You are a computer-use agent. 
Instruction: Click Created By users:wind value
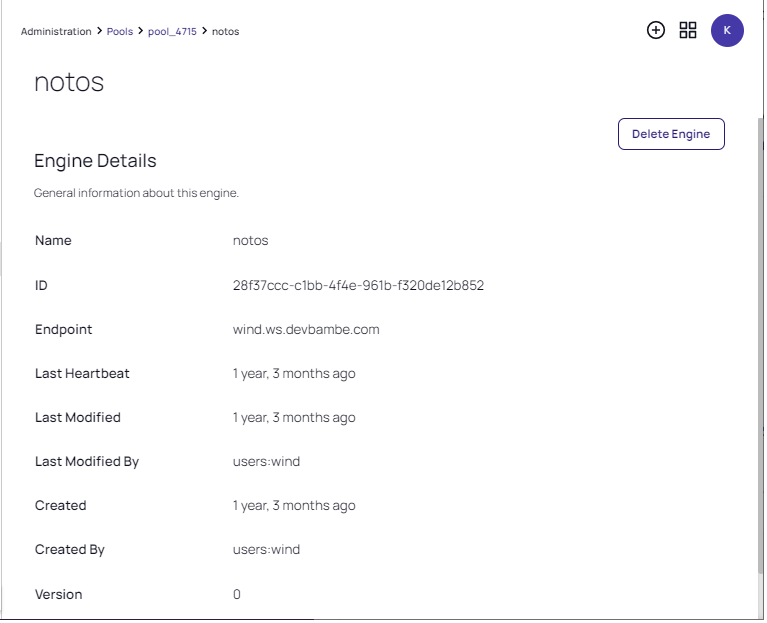[266, 550]
